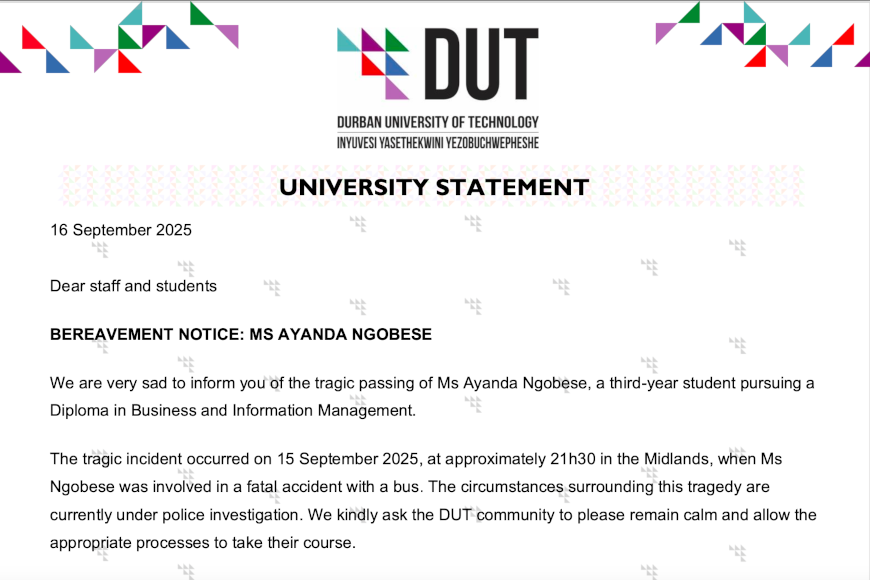Click the University Statement heading
Viewport: 870px width, 580px height.
[x=434, y=187]
